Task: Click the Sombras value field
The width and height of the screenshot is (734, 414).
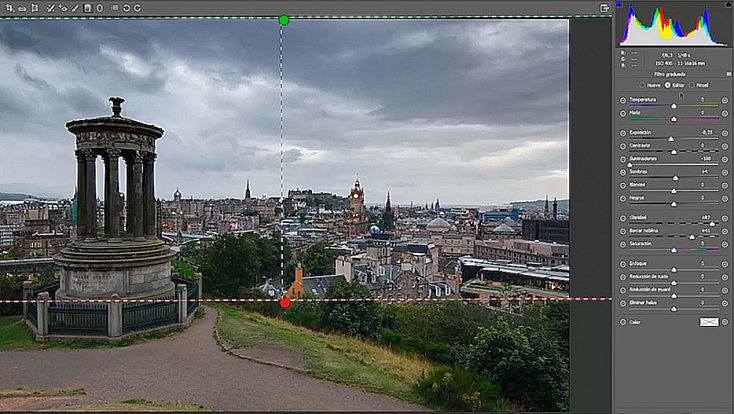Action: [707, 172]
